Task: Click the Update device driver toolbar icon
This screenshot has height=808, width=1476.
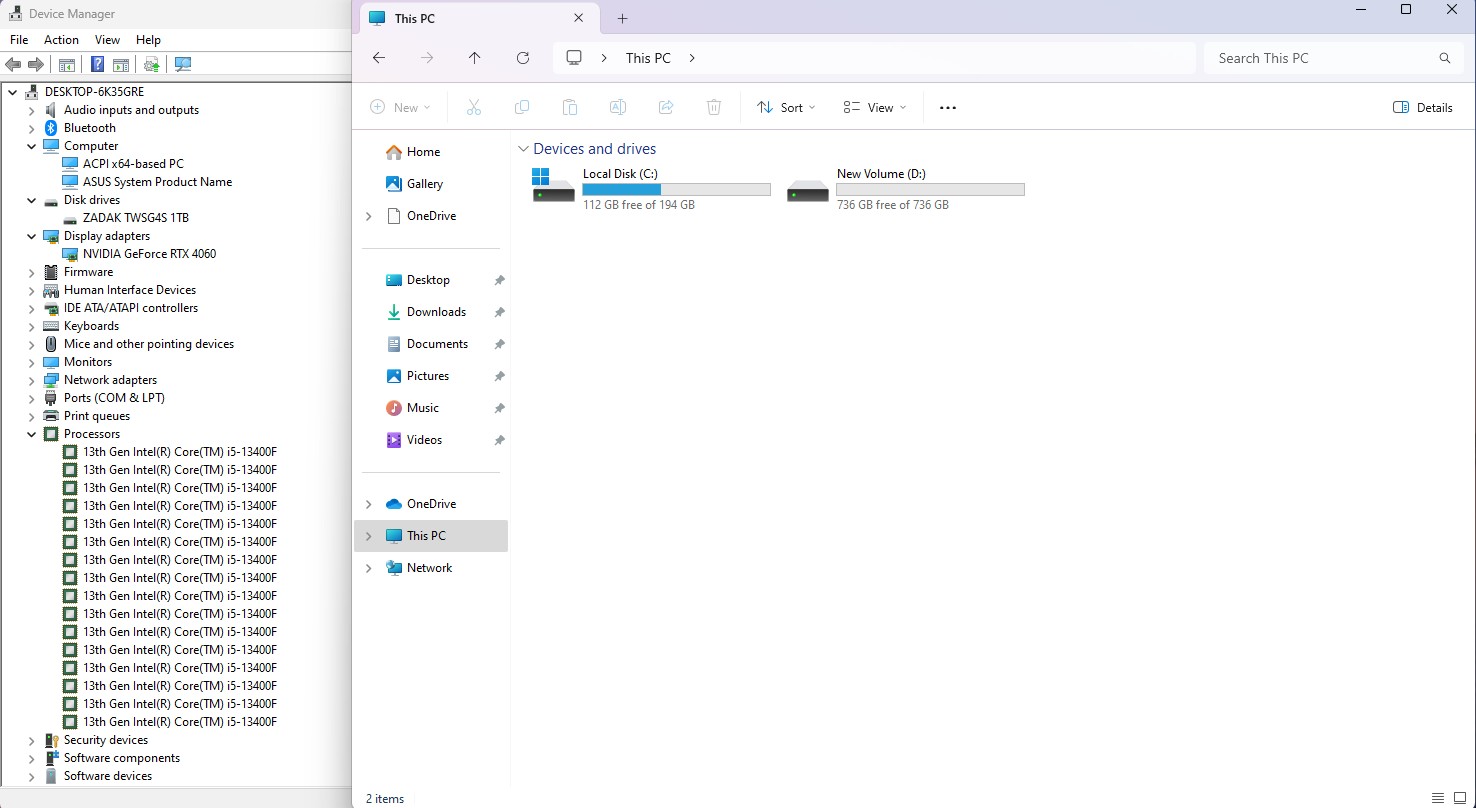Action: click(x=151, y=65)
